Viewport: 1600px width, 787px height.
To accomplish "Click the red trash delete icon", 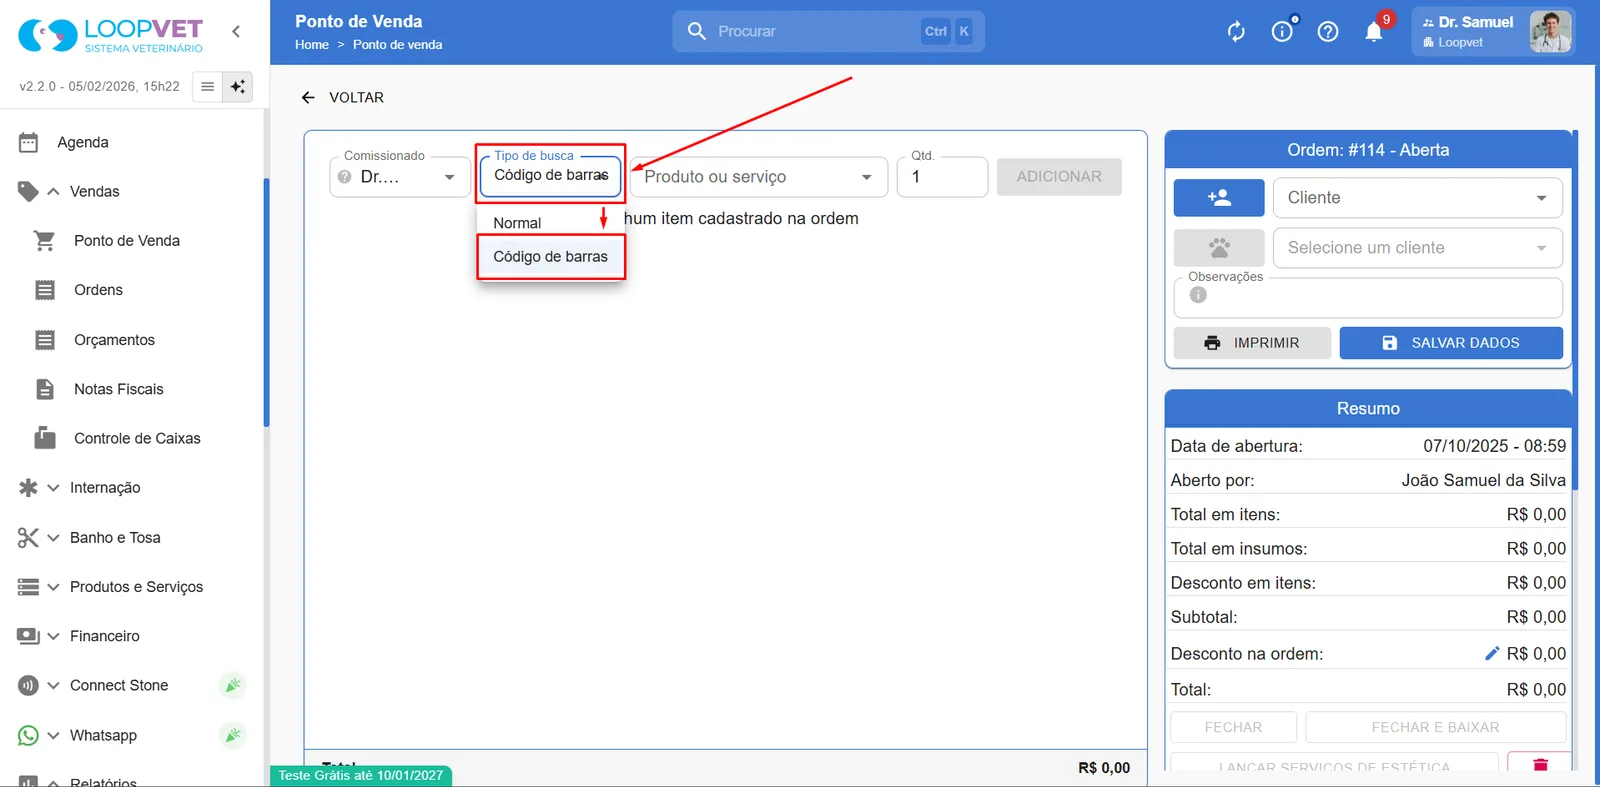I will click(x=1540, y=764).
